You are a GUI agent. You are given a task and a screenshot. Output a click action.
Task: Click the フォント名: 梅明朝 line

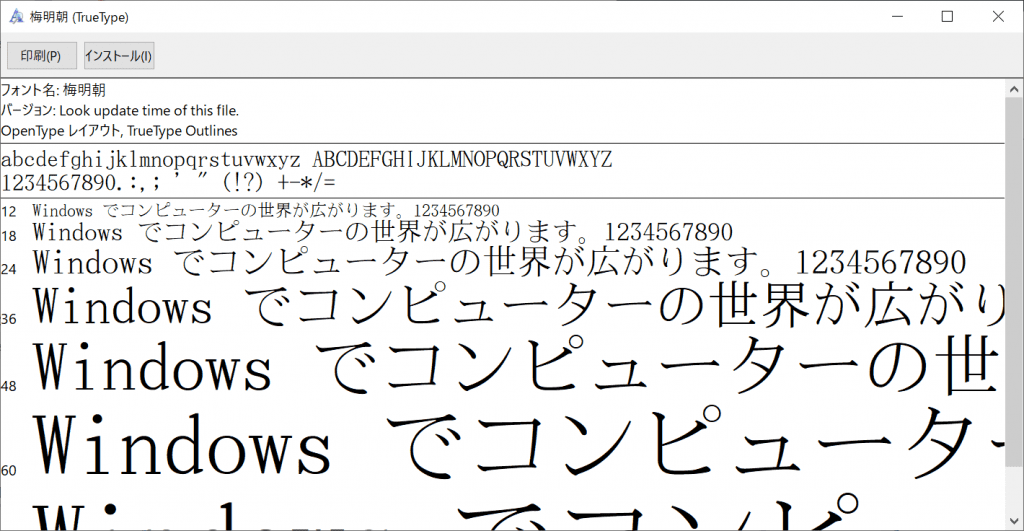point(53,90)
